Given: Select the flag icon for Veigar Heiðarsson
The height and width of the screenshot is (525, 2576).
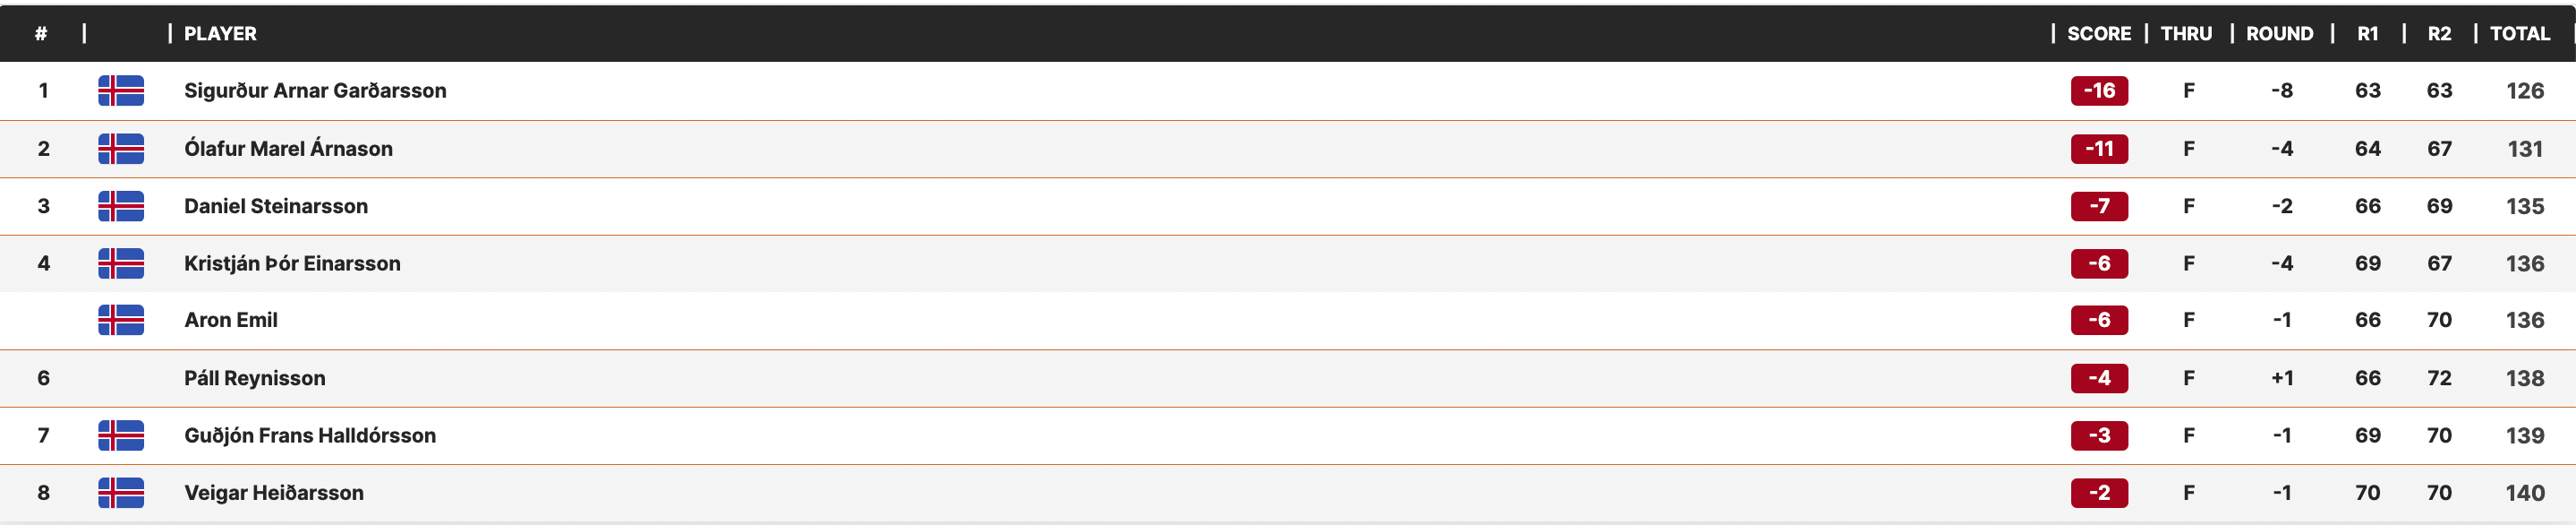Looking at the screenshot, I should 121,493.
